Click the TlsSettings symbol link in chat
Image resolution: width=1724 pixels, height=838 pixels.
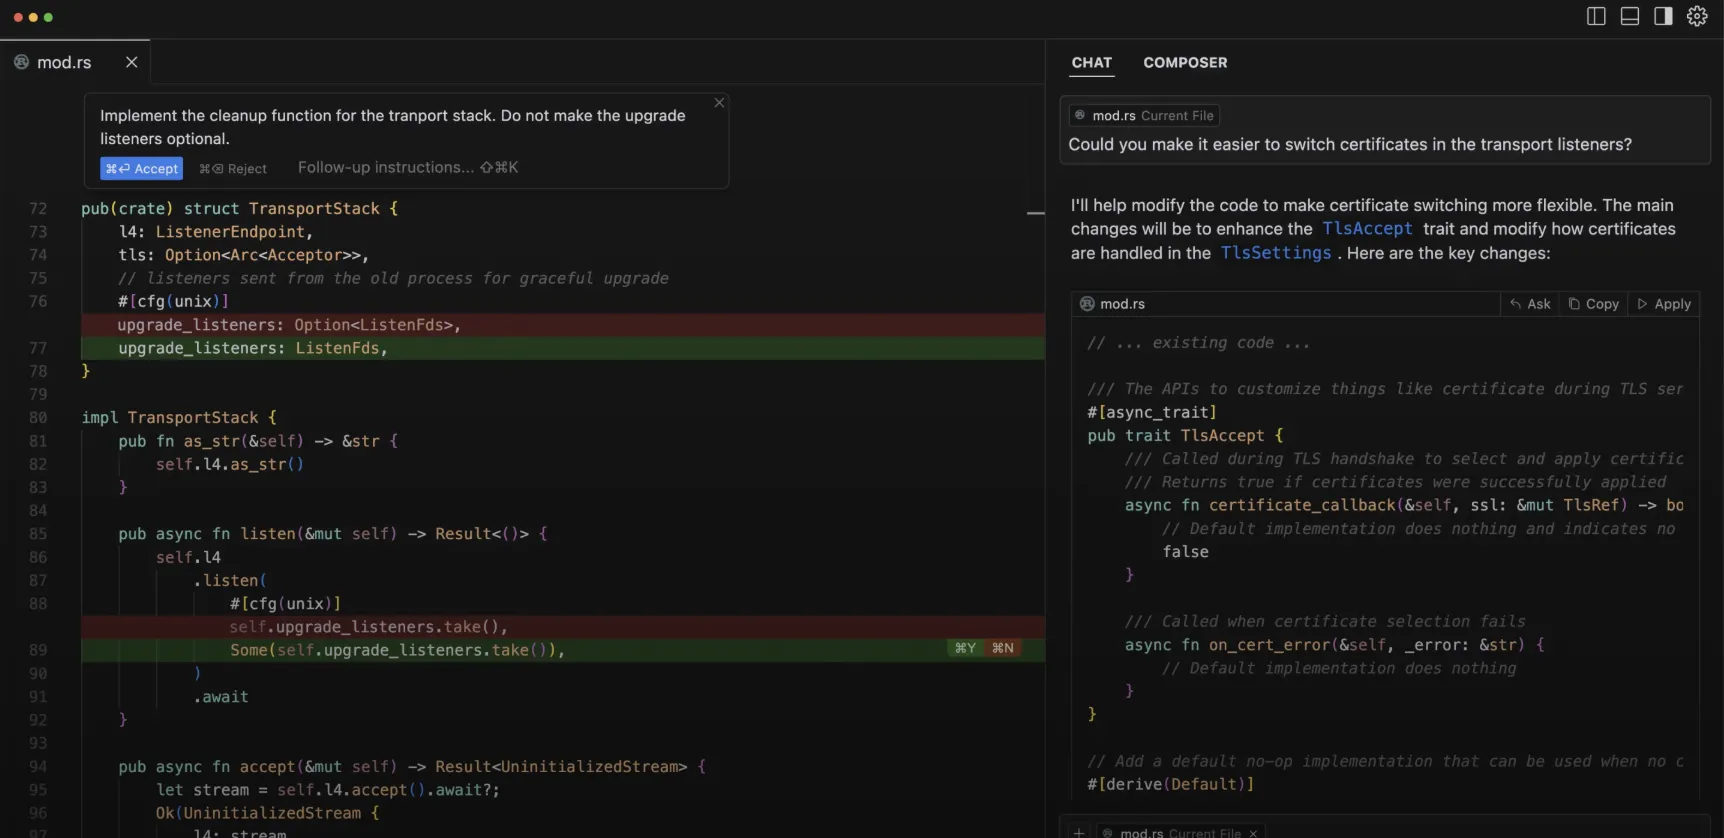pos(1276,253)
